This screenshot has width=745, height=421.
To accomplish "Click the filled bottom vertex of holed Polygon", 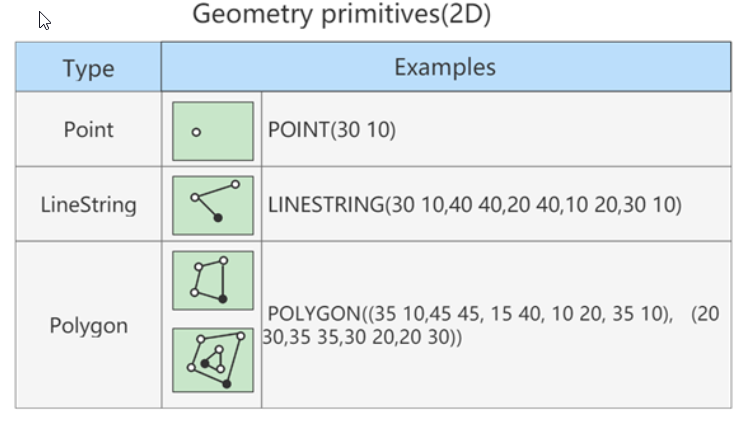I will [227, 383].
